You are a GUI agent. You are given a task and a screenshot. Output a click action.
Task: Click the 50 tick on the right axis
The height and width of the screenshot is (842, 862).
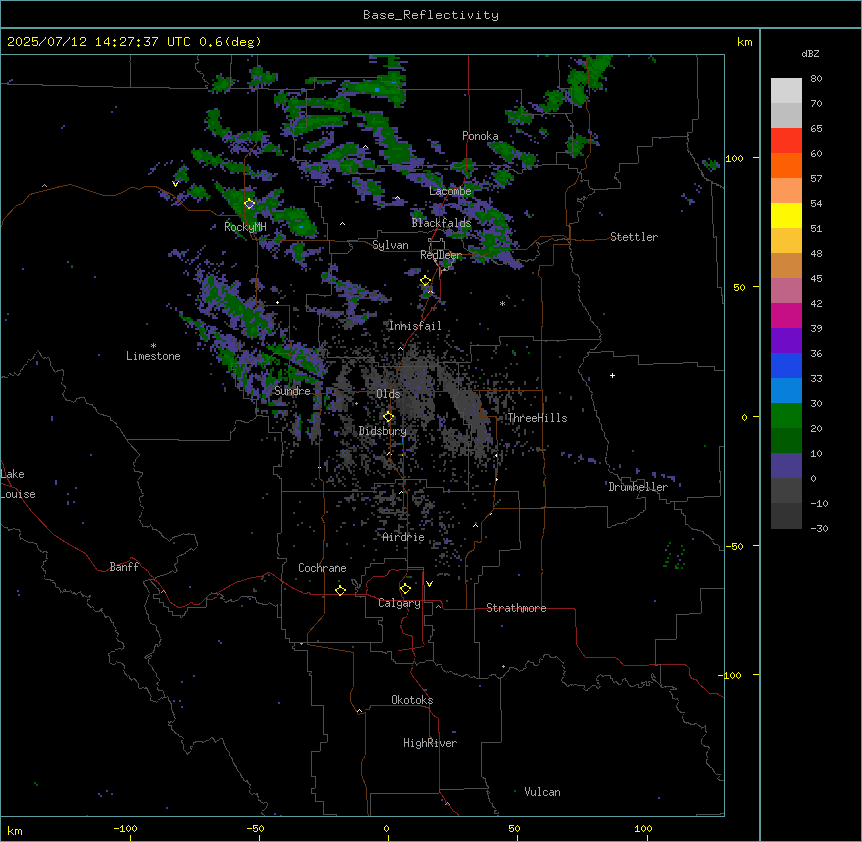click(x=739, y=287)
